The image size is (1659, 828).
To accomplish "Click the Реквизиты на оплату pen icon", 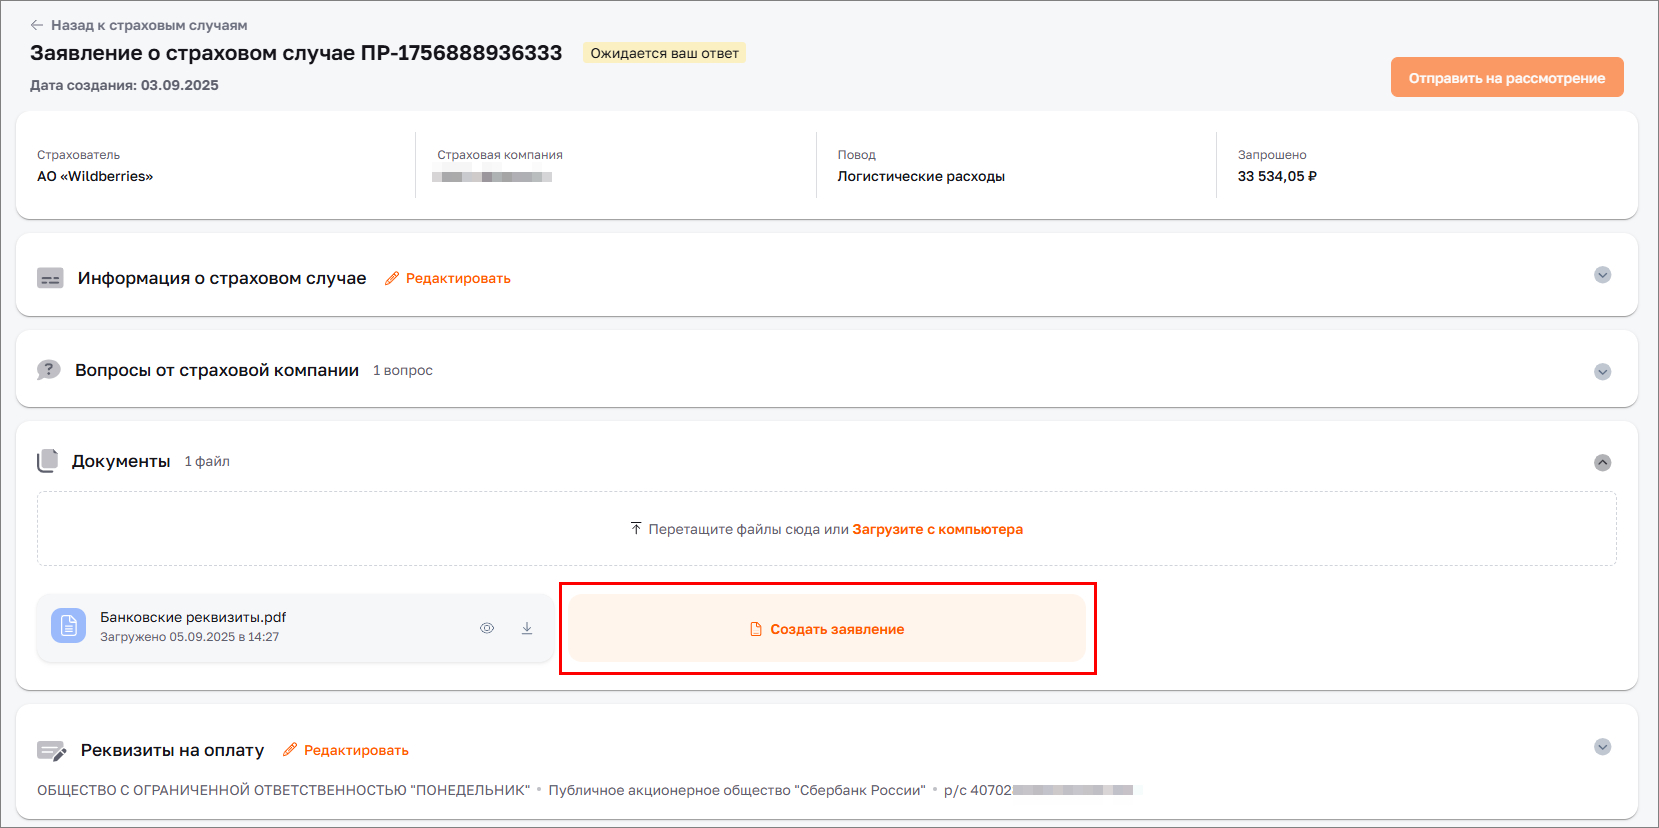I will [x=50, y=749].
